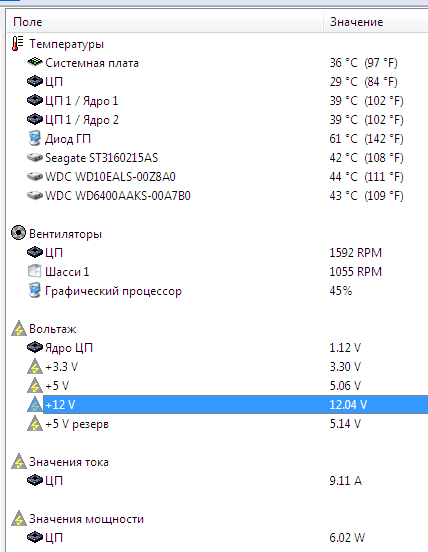
Task: Click the Значения мощности group heading
Action: click(x=86, y=519)
